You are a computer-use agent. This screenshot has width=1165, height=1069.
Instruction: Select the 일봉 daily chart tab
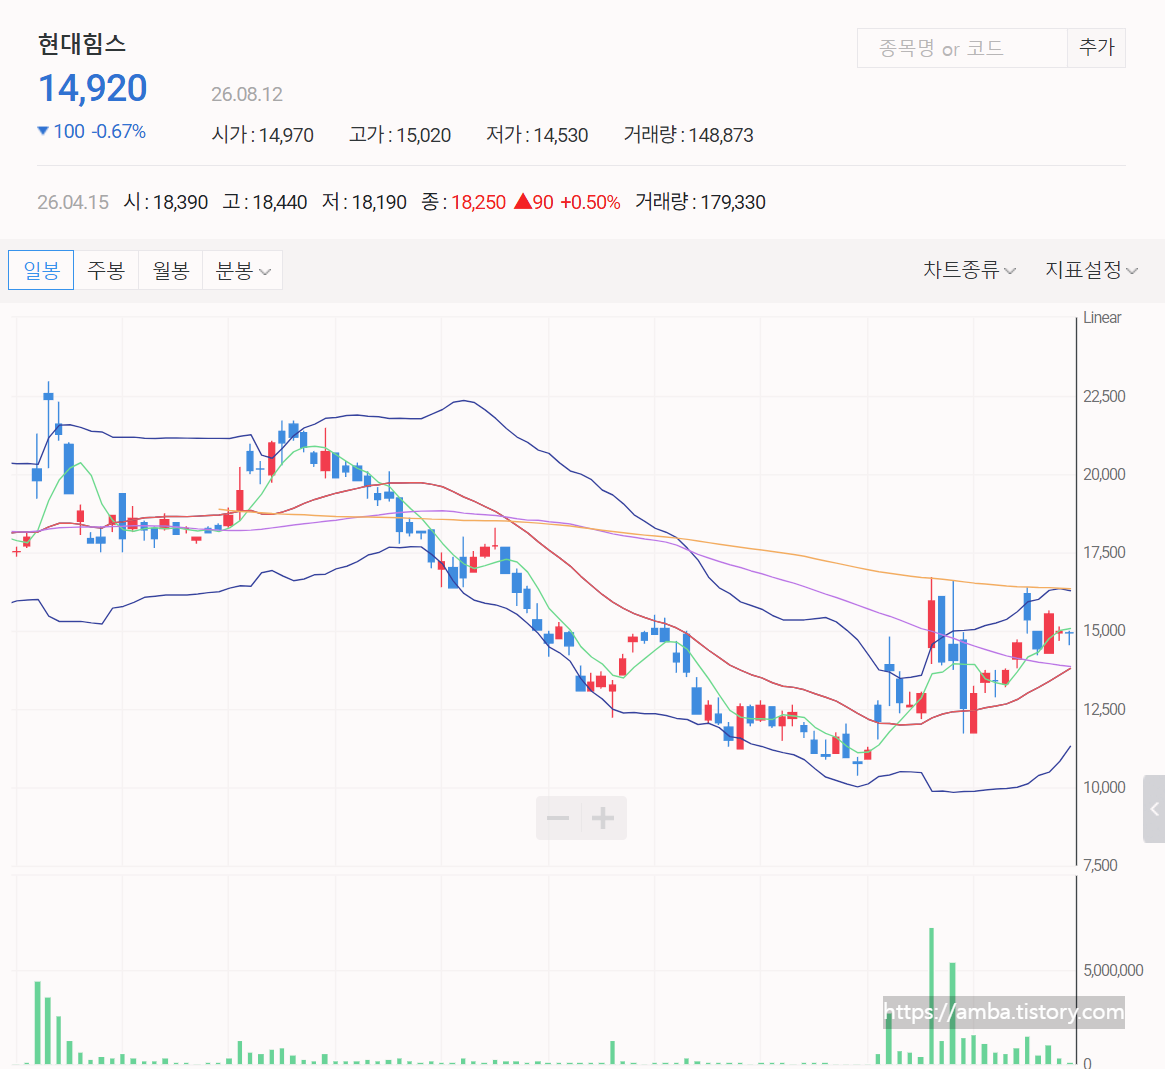[x=41, y=270]
